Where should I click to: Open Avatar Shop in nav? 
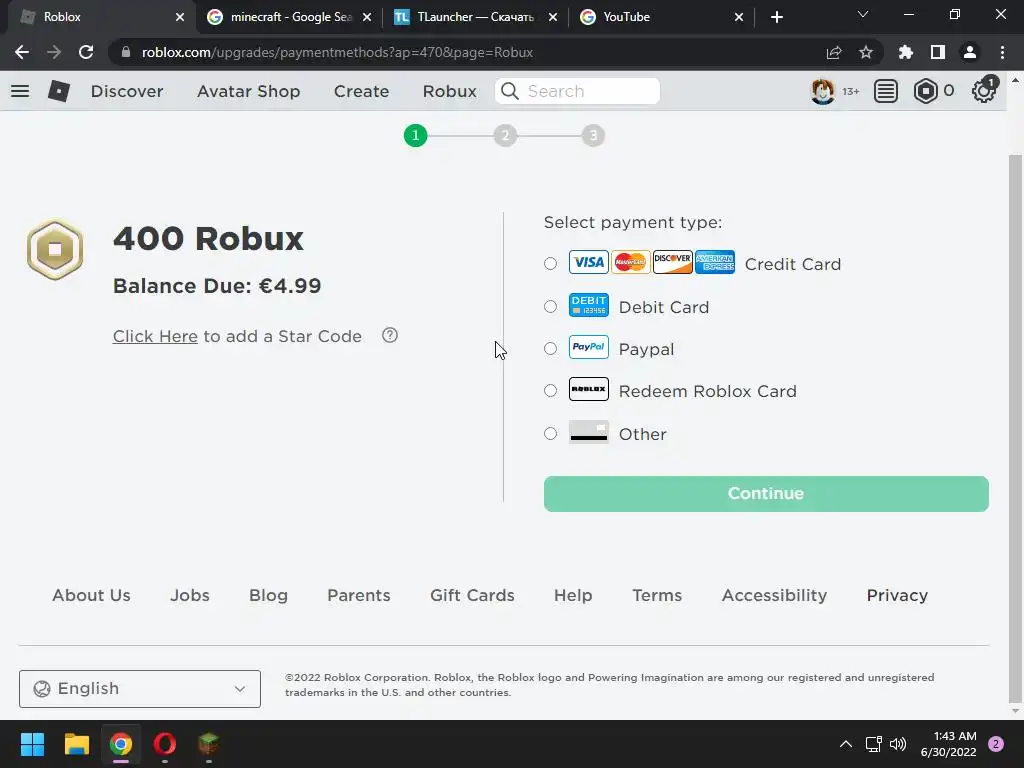pyautogui.click(x=248, y=91)
